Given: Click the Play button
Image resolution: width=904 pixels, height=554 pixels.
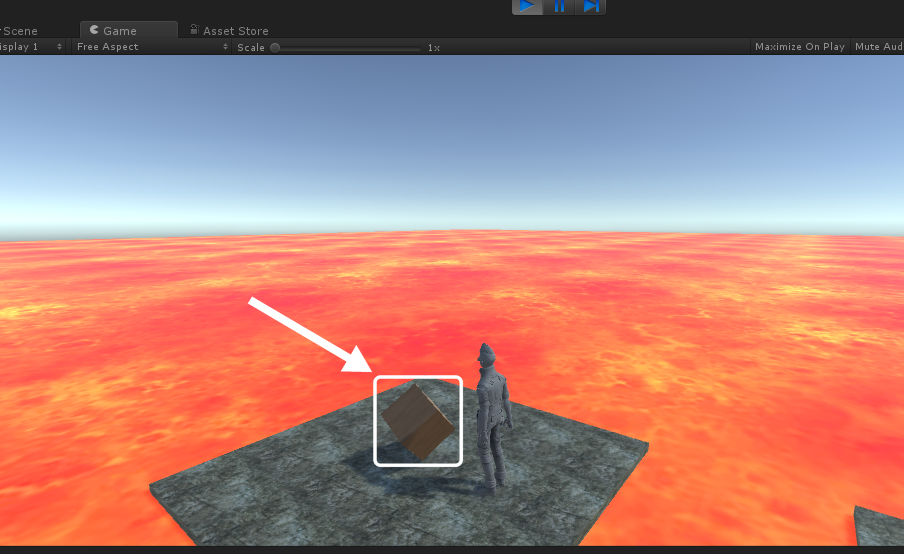Looking at the screenshot, I should pyautogui.click(x=527, y=6).
